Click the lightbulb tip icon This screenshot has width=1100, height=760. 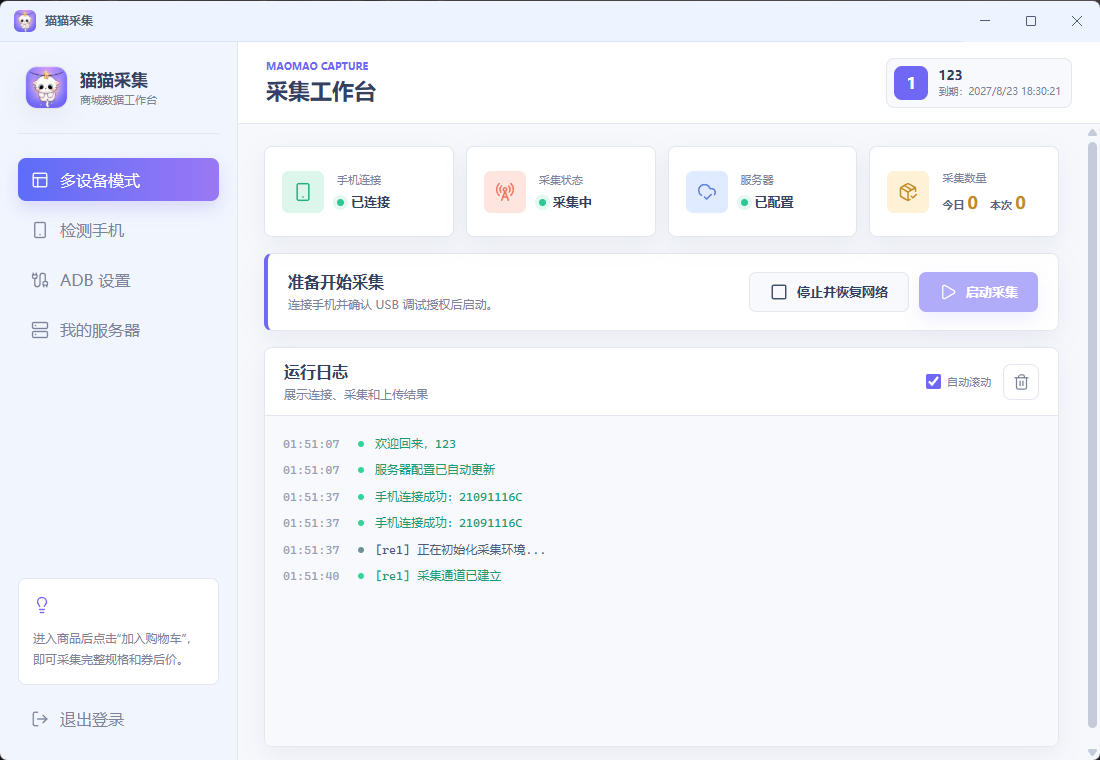(42, 605)
